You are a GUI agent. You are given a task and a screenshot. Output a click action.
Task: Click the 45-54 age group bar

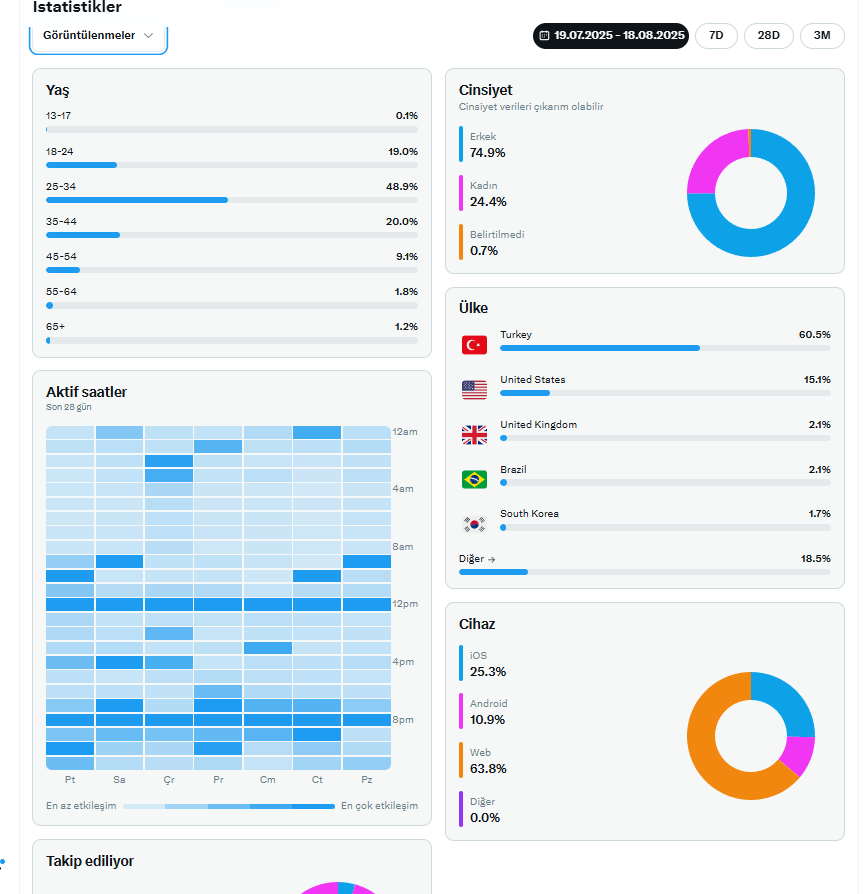(231, 270)
